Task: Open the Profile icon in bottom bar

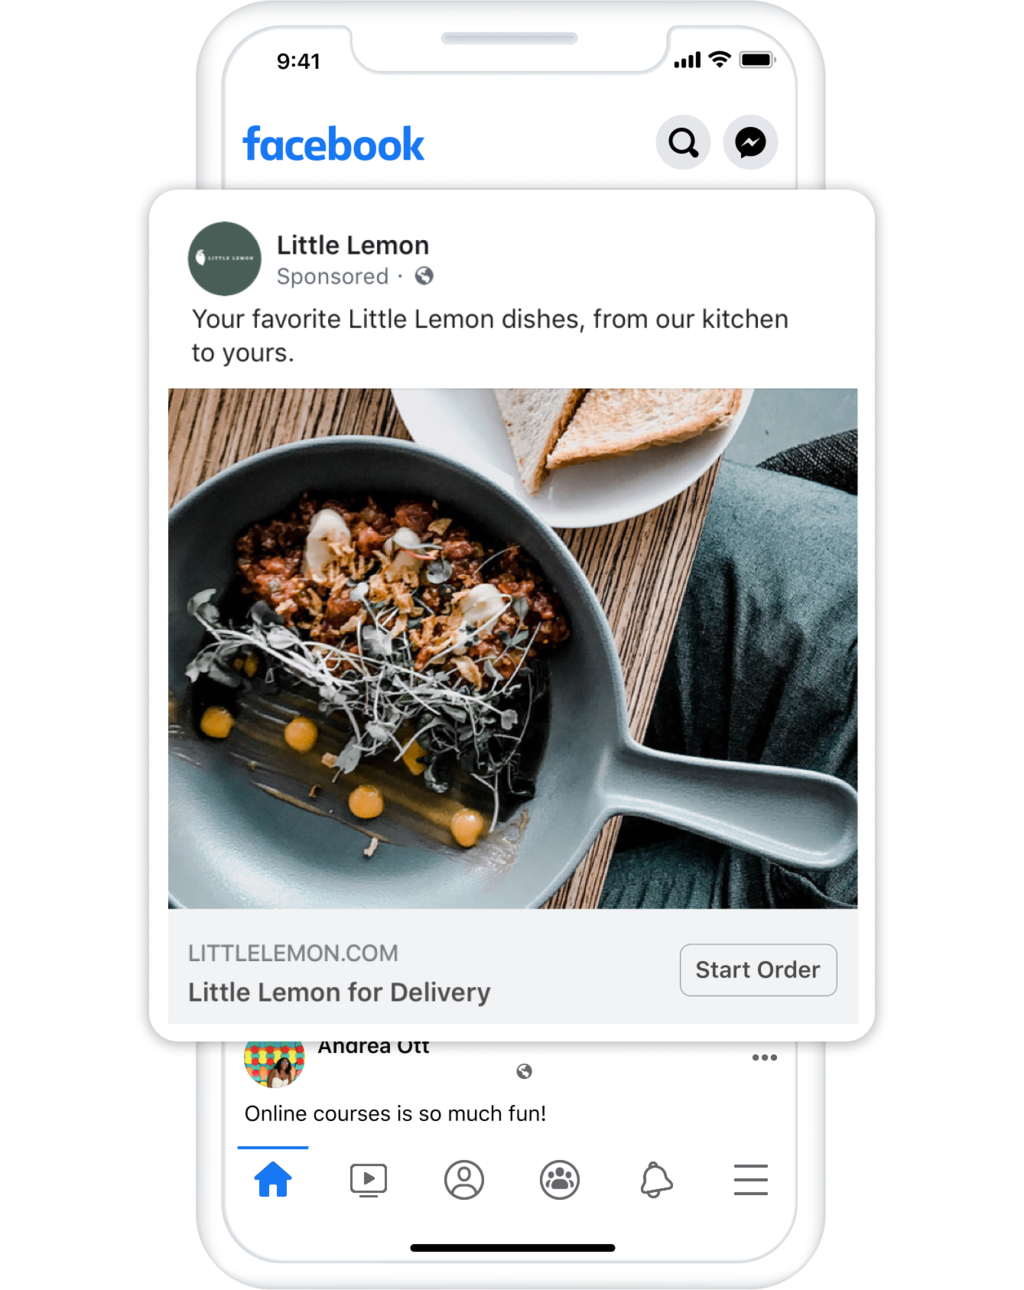Action: (x=464, y=1180)
